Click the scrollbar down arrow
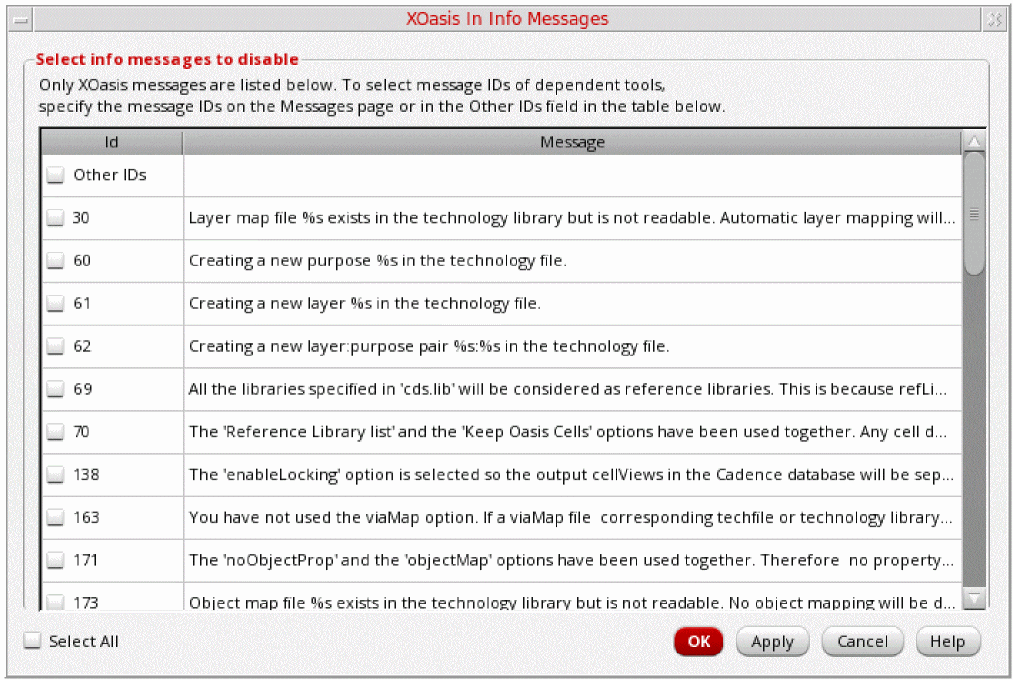The width and height of the screenshot is (1013, 680). coord(974,598)
